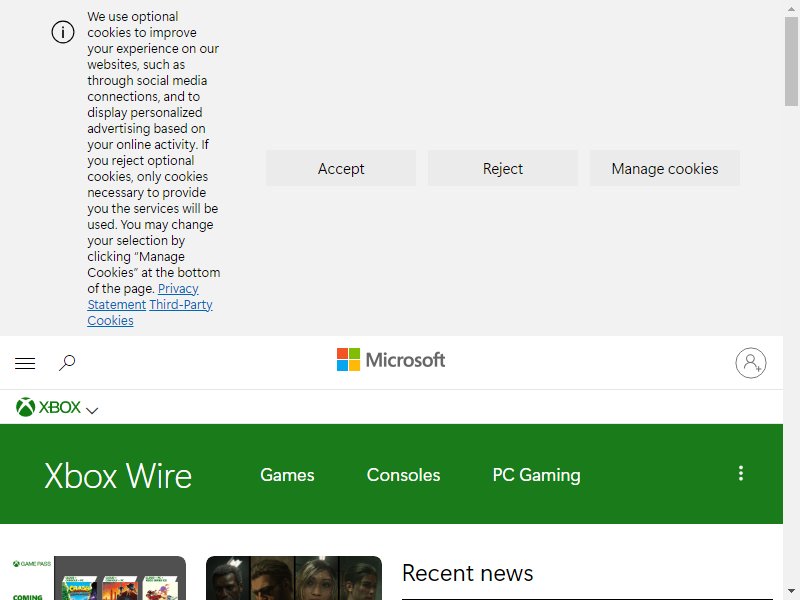800x600 pixels.
Task: Open the Games menu item
Action: [x=287, y=474]
